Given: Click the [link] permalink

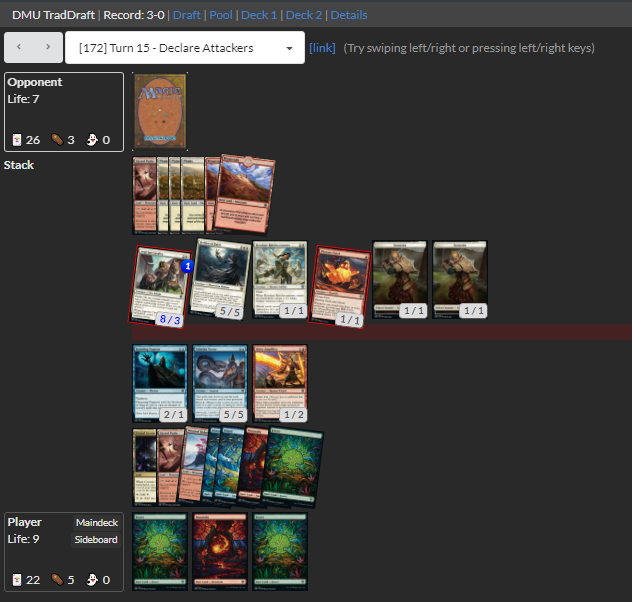Looking at the screenshot, I should [322, 48].
